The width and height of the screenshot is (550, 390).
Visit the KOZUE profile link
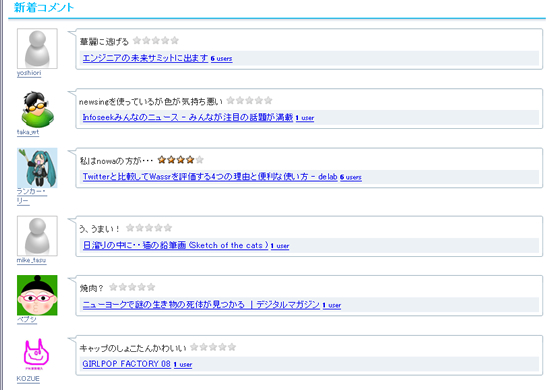28,379
